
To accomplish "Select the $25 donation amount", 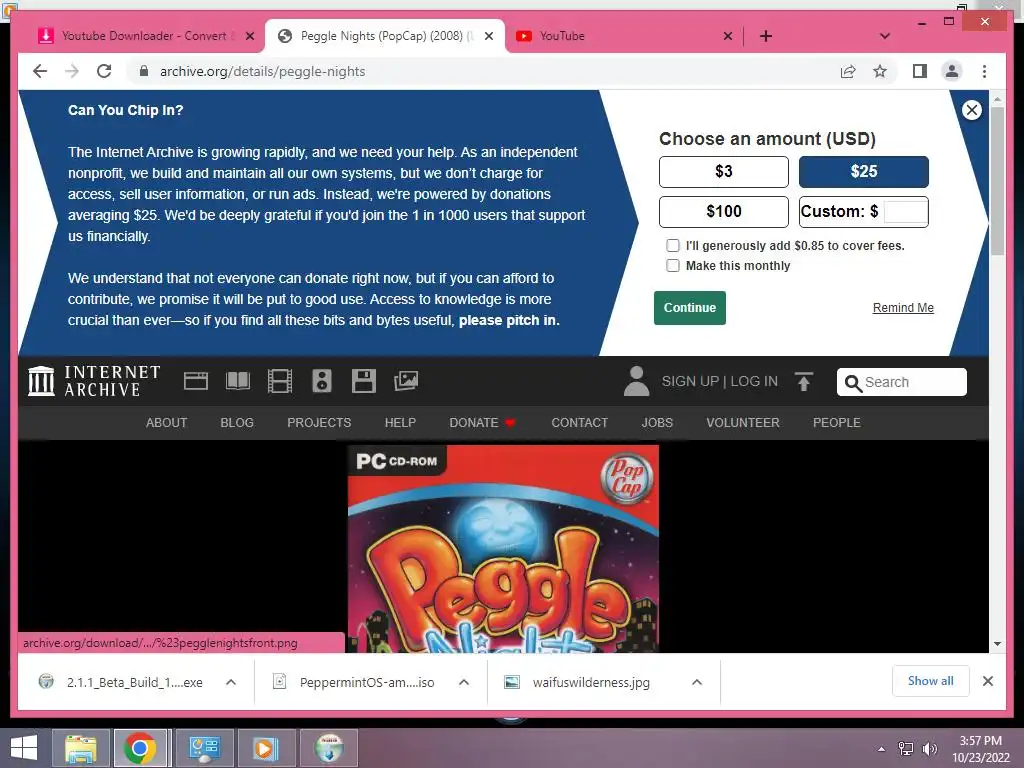I will tap(863, 172).
